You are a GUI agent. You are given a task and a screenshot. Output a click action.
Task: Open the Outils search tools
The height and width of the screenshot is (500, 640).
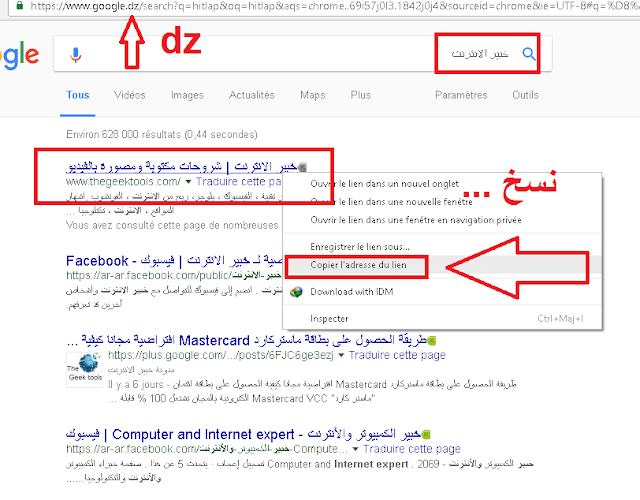click(x=525, y=95)
